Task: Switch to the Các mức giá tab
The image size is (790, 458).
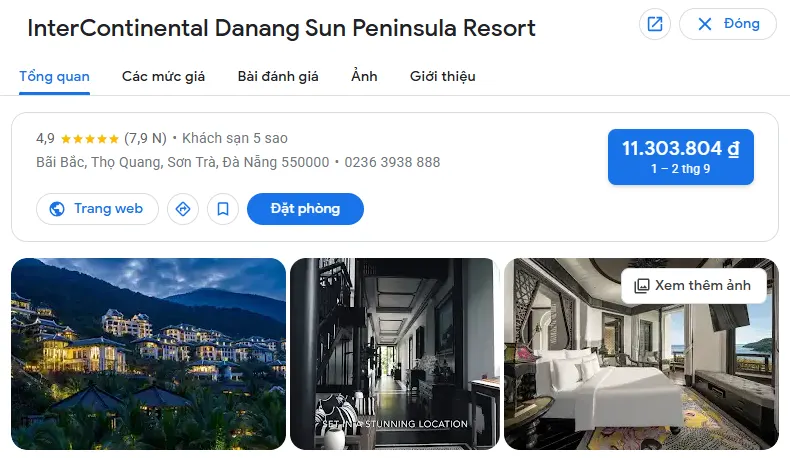Action: click(x=163, y=77)
